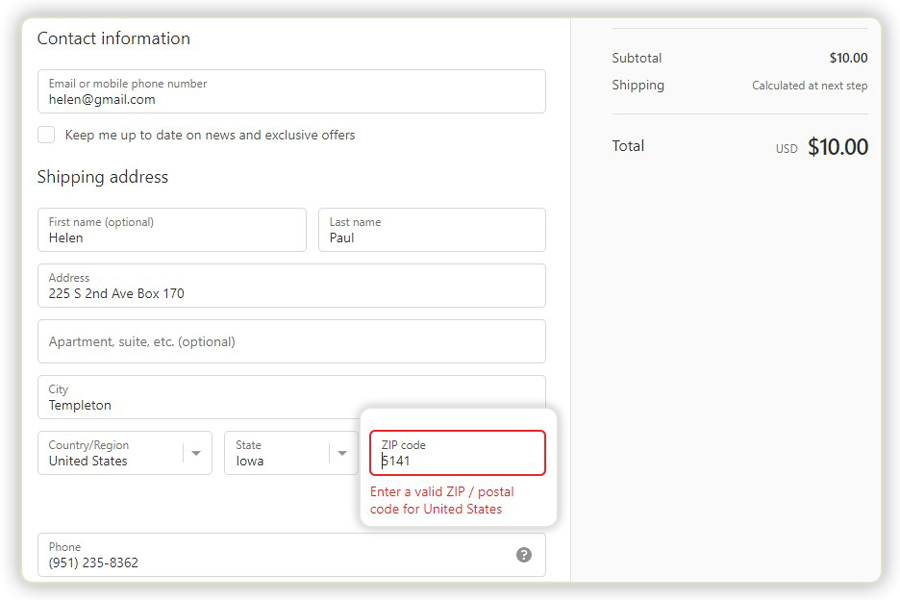Tick the news and exclusive offers checkbox
This screenshot has height=600, width=900.
(x=46, y=135)
